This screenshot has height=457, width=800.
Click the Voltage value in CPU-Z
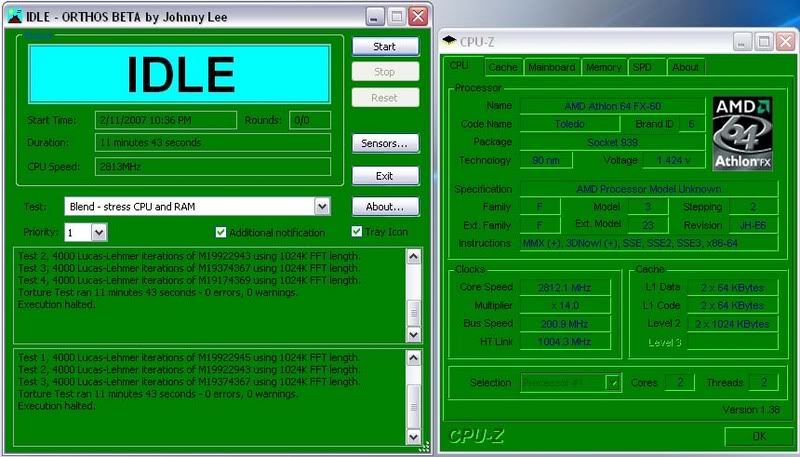point(673,161)
